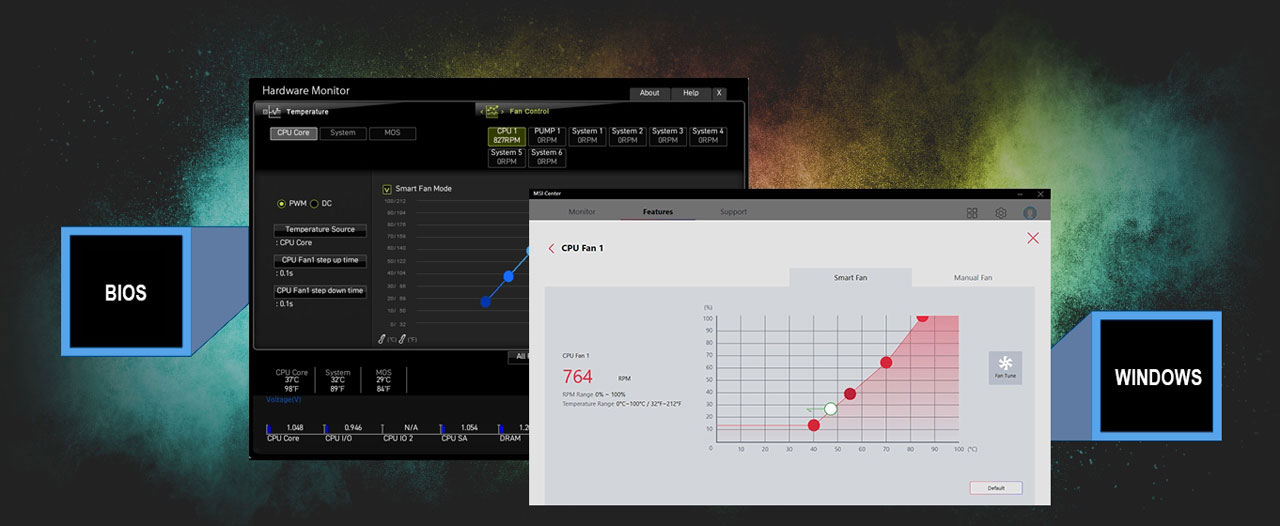Switch to the Monitor tab in MSI Center
The height and width of the screenshot is (526, 1280).
582,212
